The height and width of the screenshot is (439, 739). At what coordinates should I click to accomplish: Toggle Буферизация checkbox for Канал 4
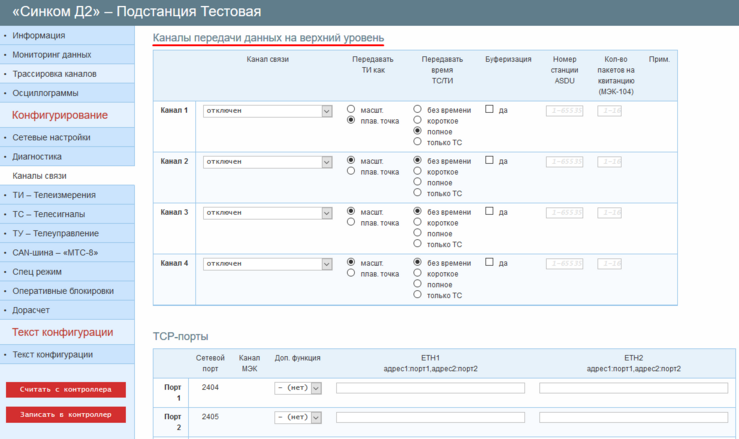[x=490, y=262]
